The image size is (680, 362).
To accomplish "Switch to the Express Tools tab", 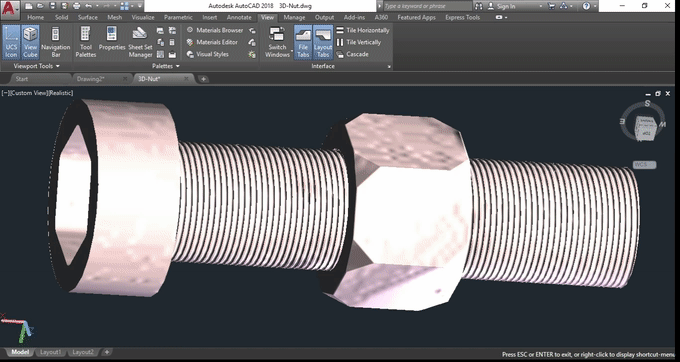I will 463,17.
